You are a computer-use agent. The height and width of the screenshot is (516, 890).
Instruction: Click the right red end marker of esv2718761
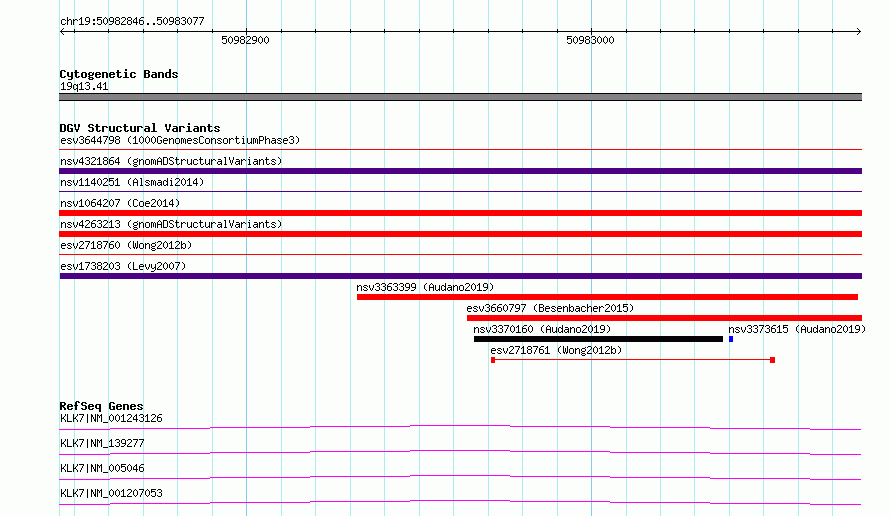[773, 360]
